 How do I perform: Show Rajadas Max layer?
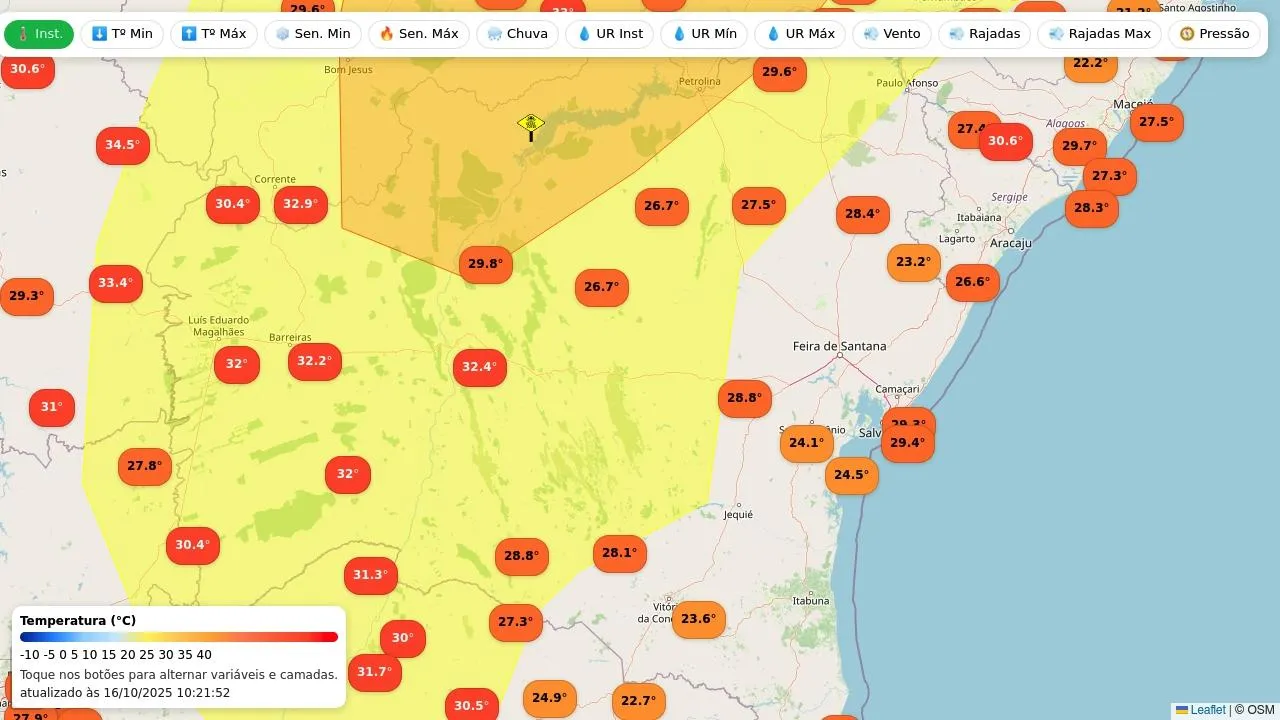[1099, 34]
